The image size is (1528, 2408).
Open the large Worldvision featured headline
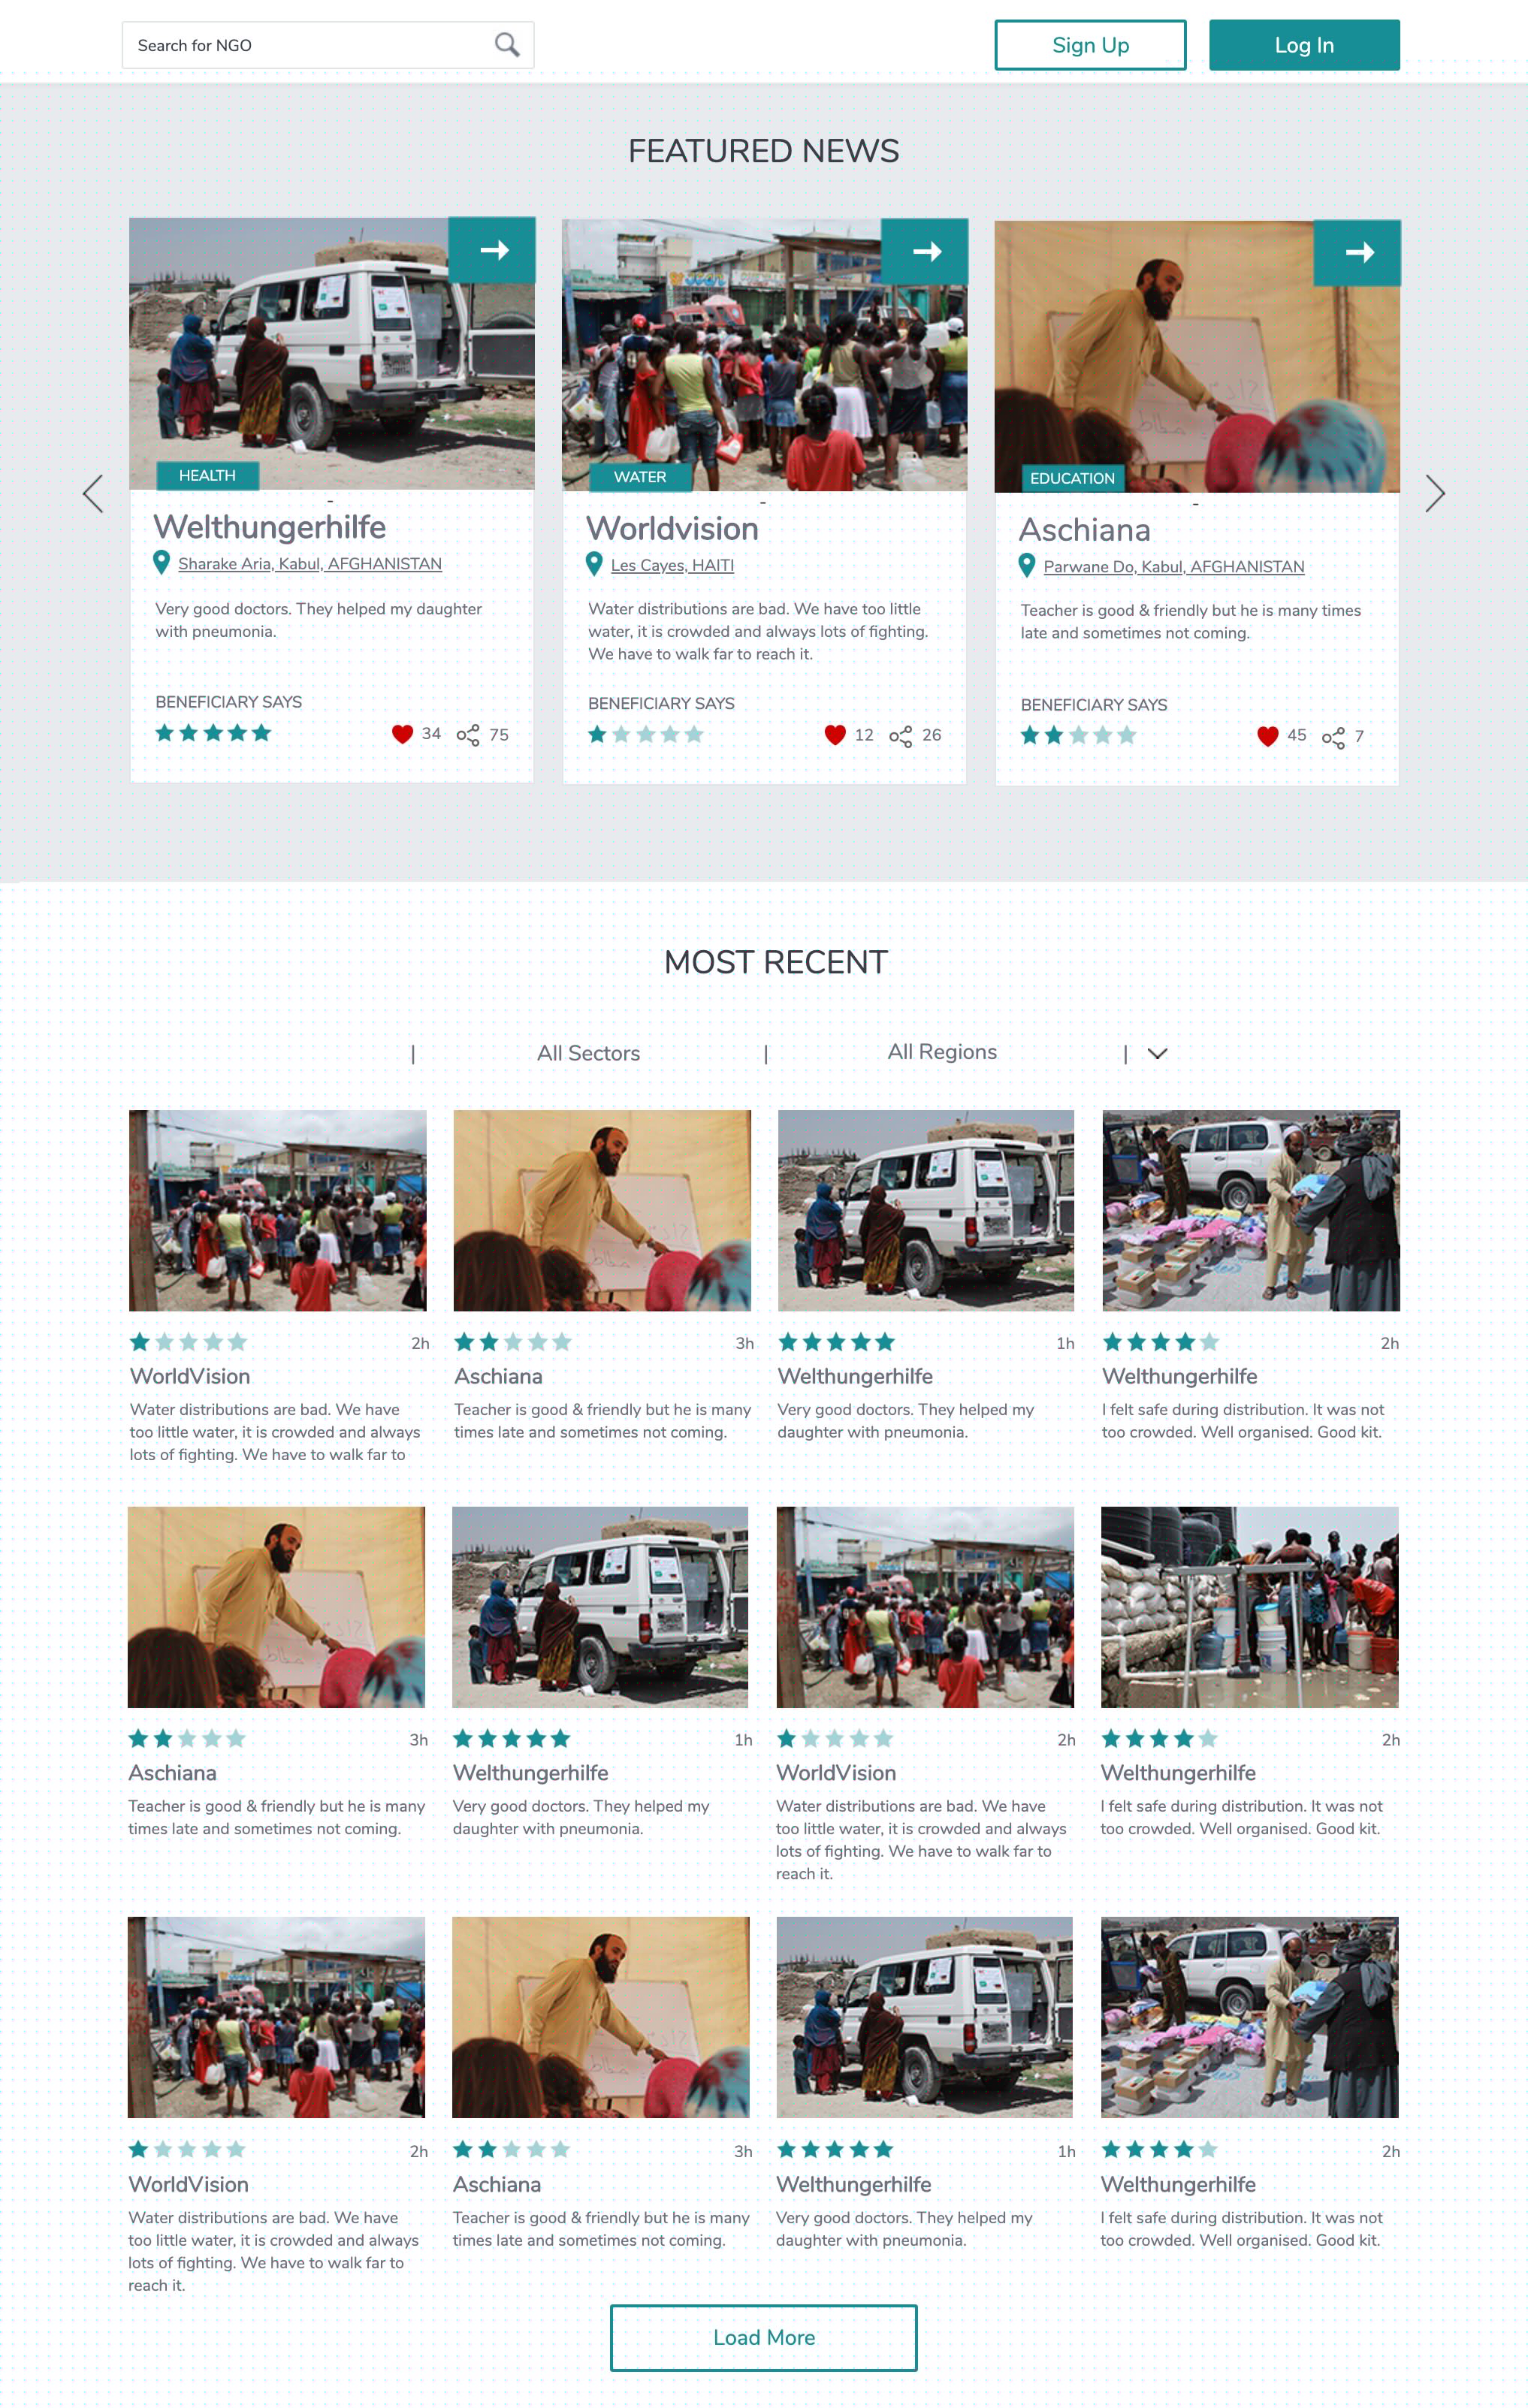672,529
